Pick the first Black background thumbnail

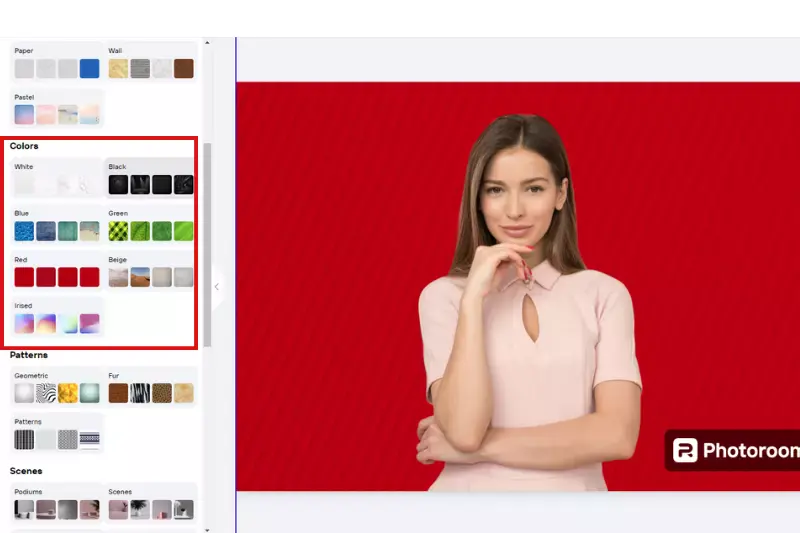point(118,185)
